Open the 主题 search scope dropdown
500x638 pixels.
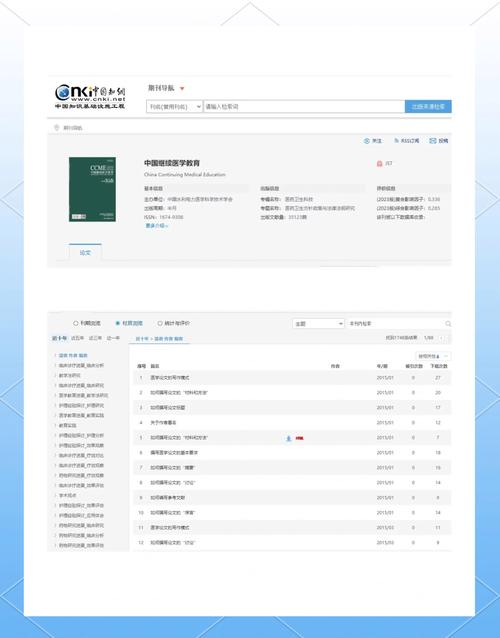(x=319, y=323)
